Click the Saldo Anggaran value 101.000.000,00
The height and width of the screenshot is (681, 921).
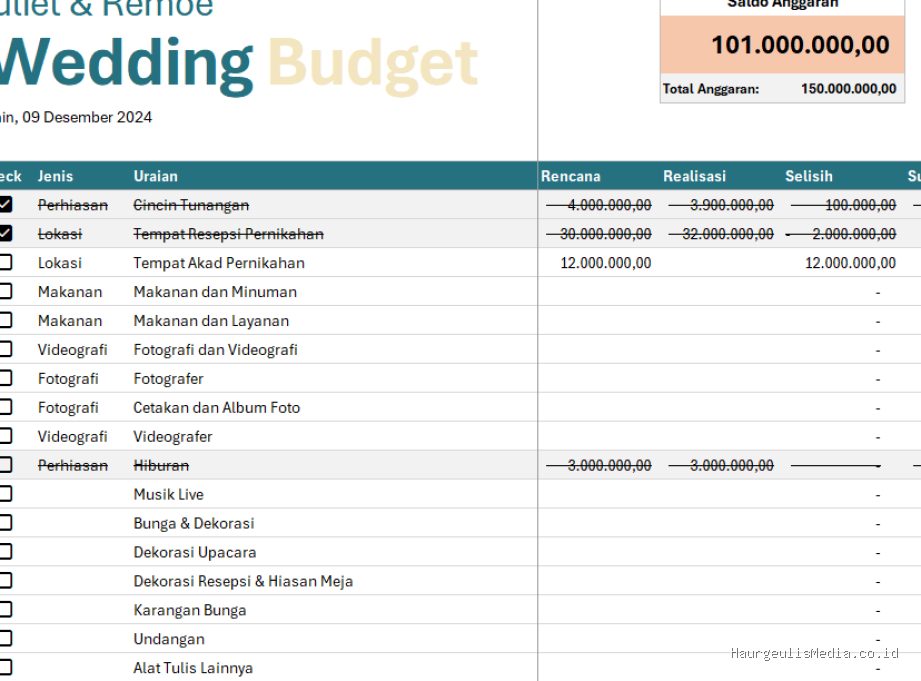[x=800, y=45]
